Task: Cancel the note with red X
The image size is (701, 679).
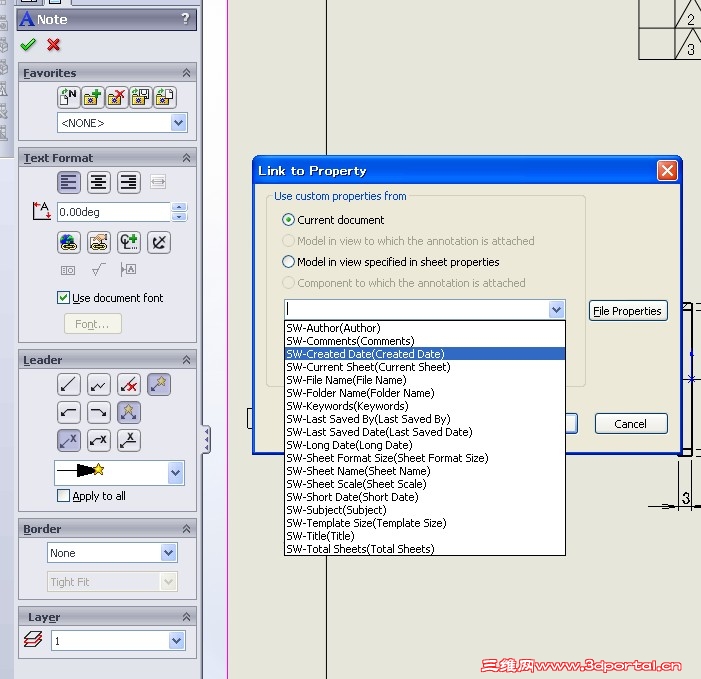Action: tap(54, 45)
